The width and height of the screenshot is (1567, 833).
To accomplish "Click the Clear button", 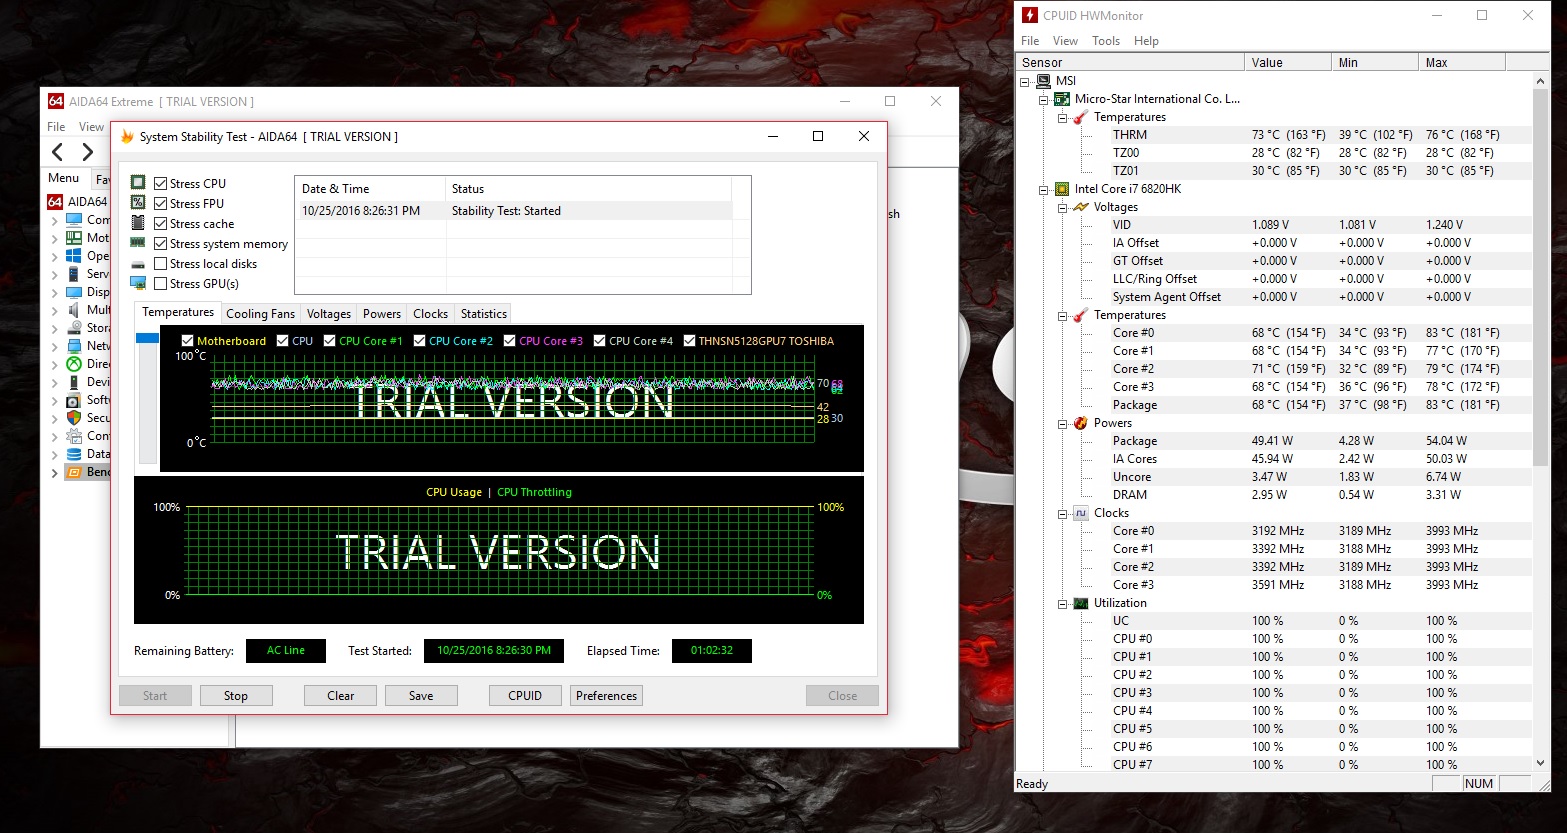I will pos(341,696).
